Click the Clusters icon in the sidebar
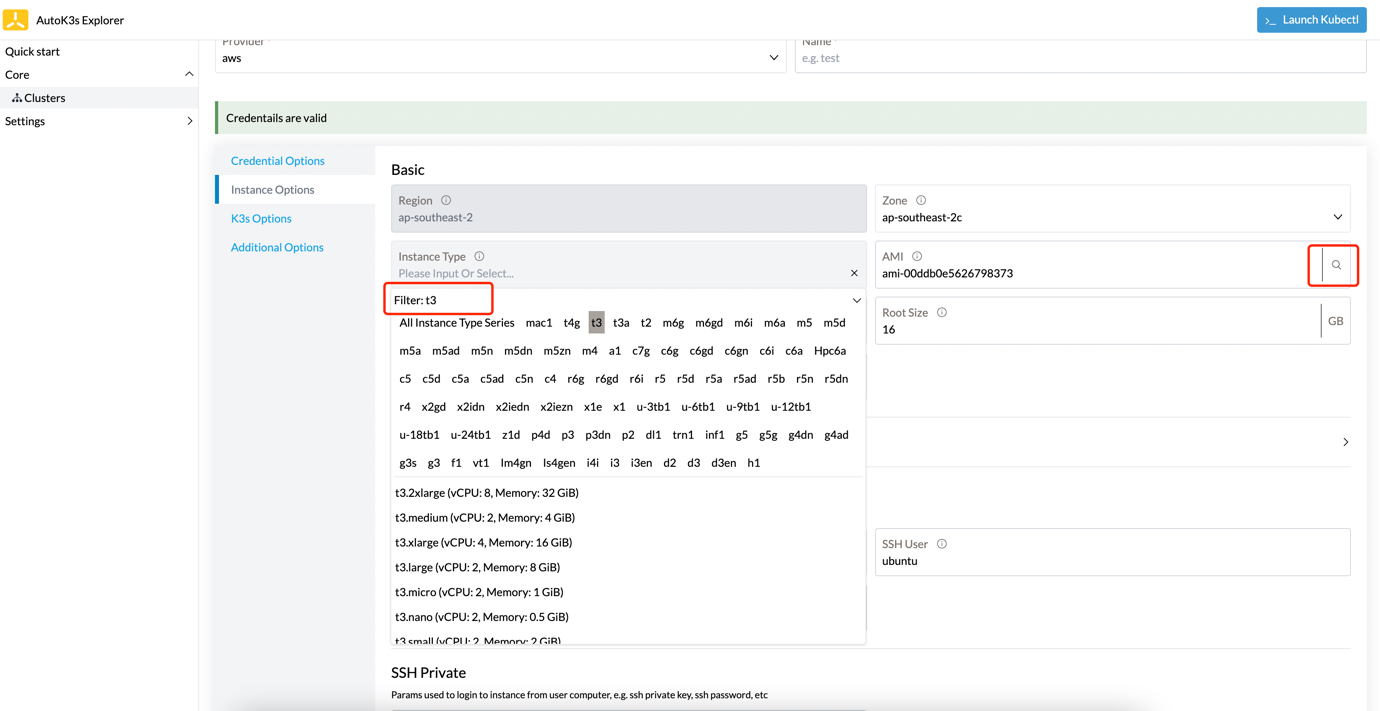 click(x=16, y=98)
